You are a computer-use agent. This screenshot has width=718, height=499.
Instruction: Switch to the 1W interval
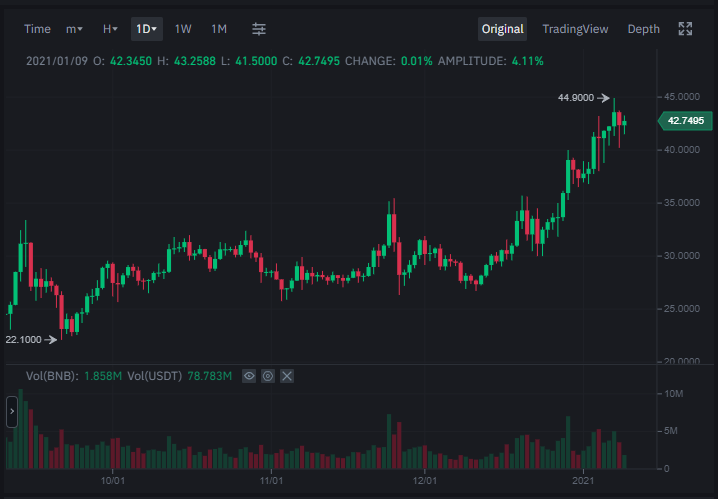(x=183, y=29)
